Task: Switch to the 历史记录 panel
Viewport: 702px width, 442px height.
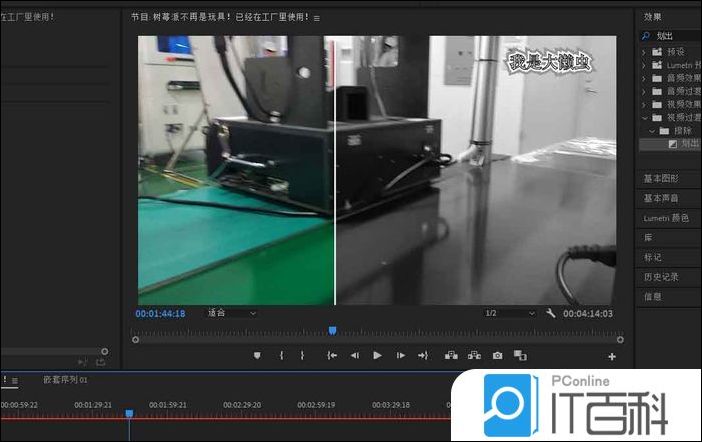Action: pos(660,276)
